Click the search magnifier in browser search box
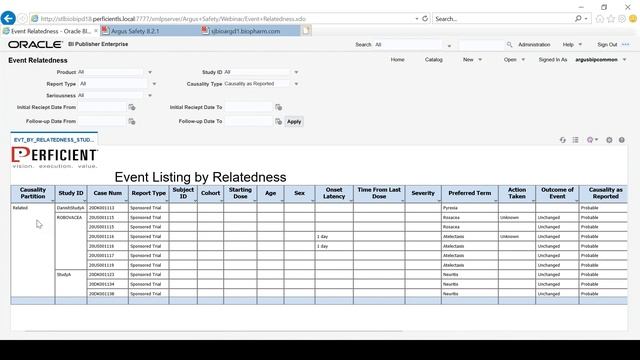Screen dimensions: 640x360 578,19
